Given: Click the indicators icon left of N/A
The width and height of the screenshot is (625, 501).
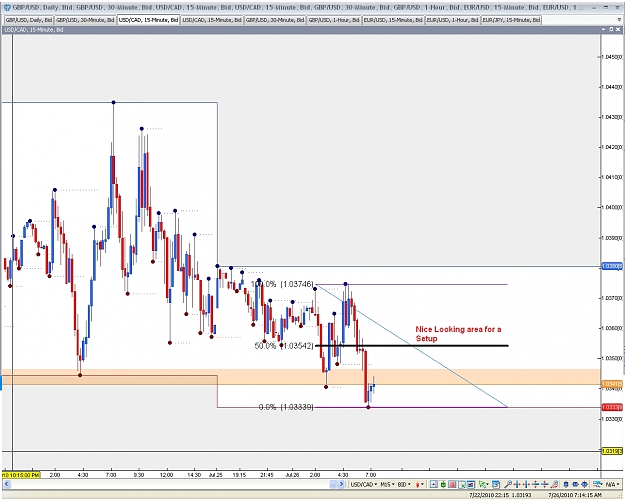Looking at the screenshot, I should pos(597,484).
